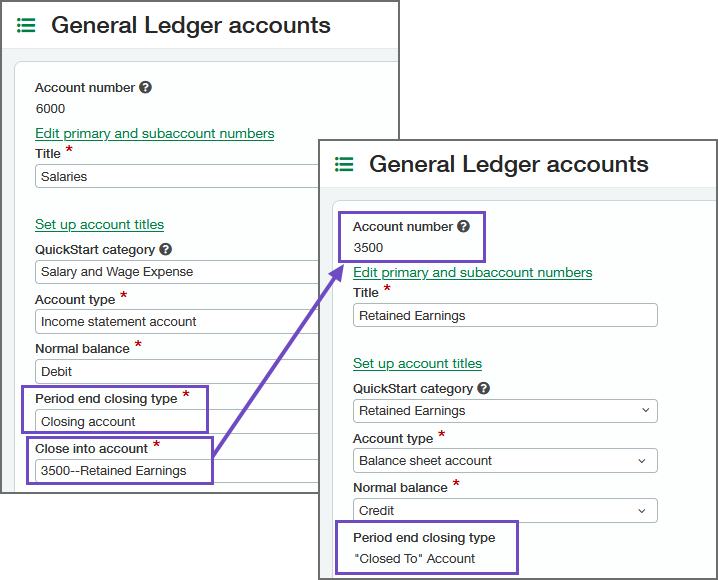Open the menu icon in left General Ledger window
718x580 pixels.
point(27,26)
